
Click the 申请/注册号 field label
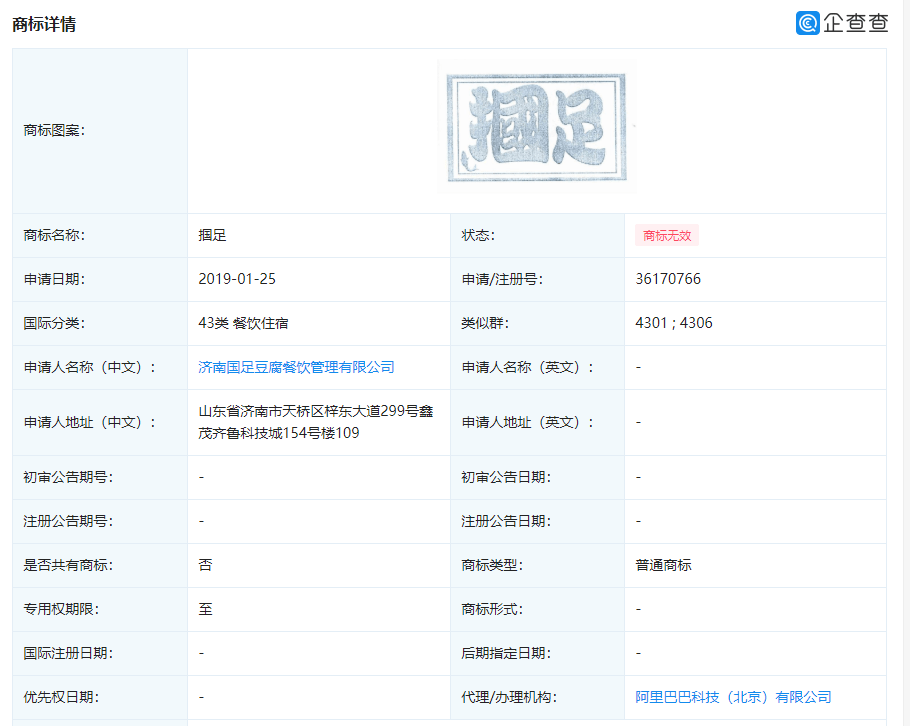pos(502,279)
